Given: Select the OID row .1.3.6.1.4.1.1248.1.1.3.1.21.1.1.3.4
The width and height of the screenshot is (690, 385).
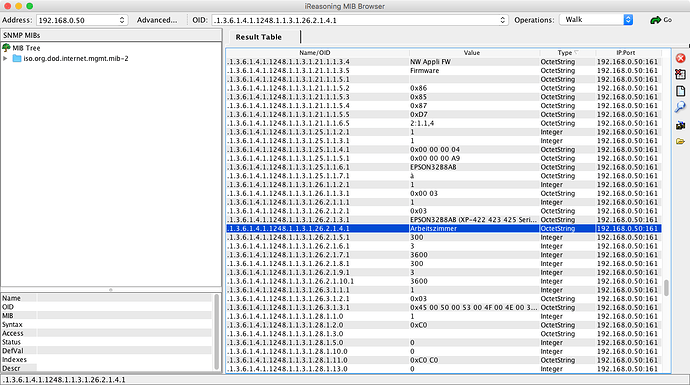Looking at the screenshot, I should (x=444, y=62).
